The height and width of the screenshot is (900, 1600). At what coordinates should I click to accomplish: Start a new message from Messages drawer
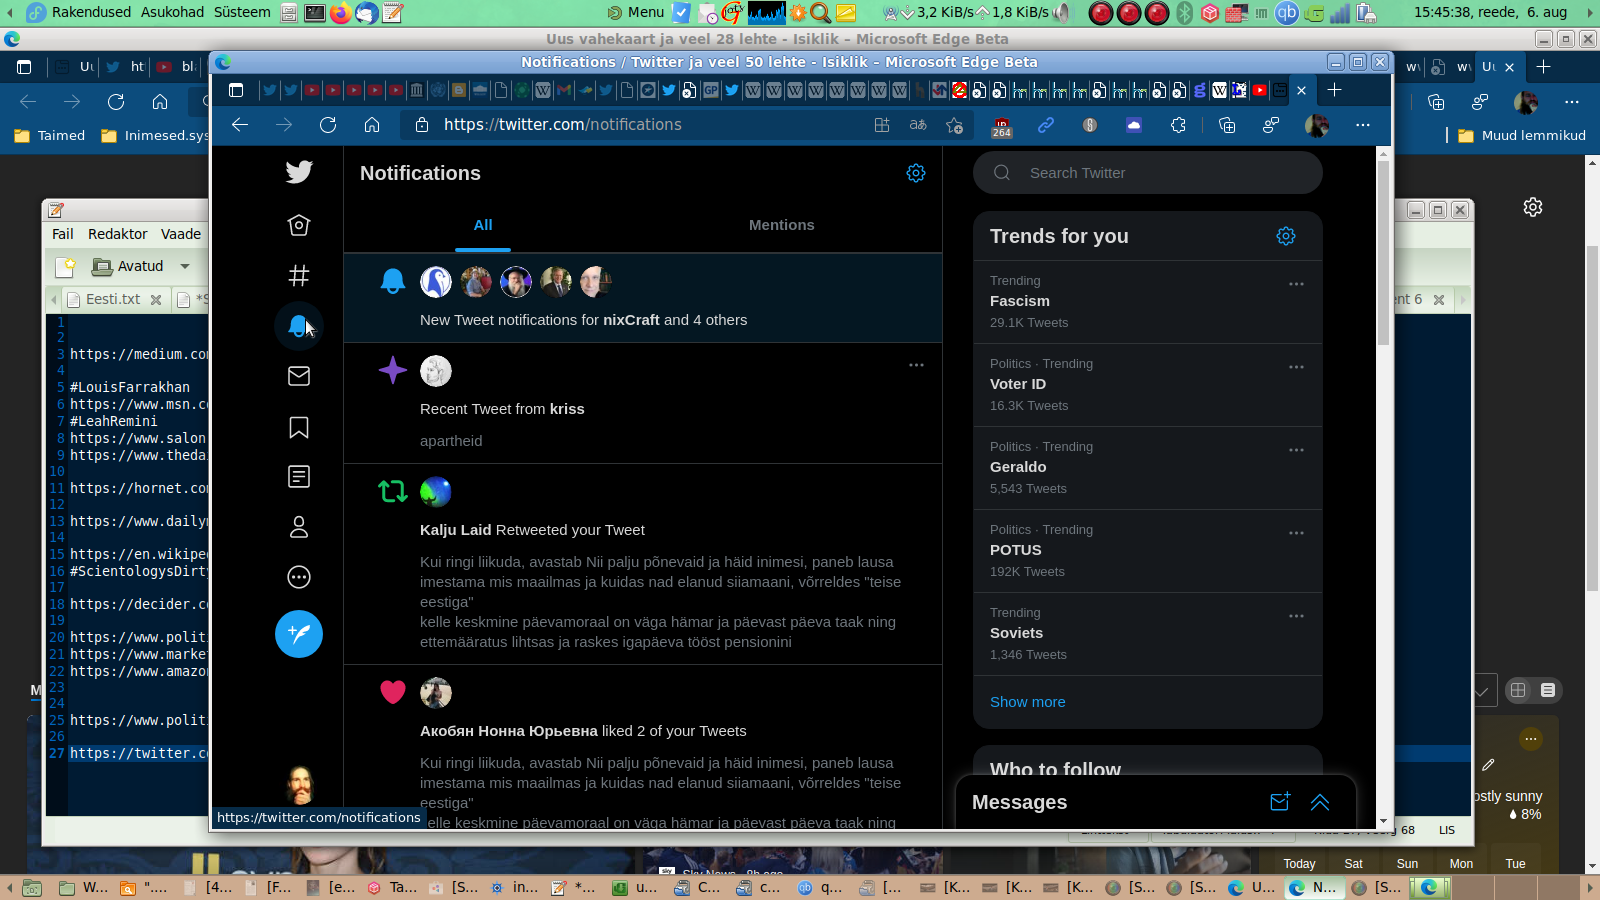(1280, 802)
